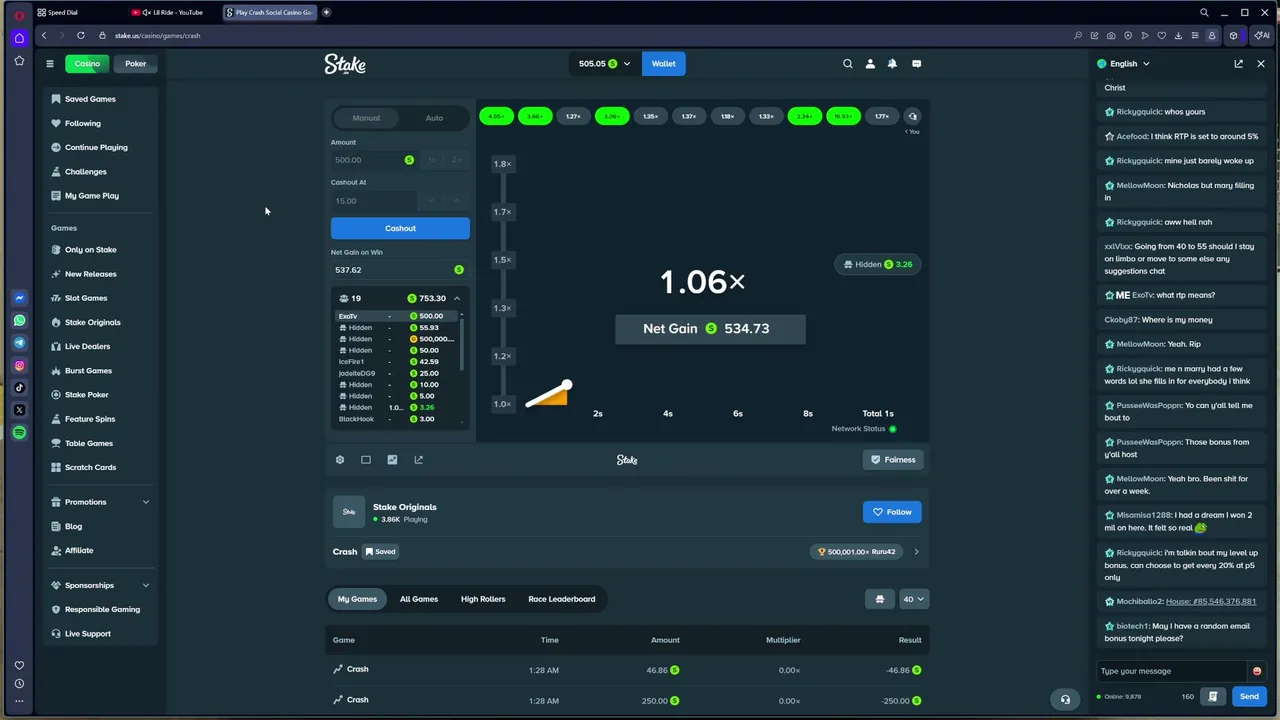The height and width of the screenshot is (720, 1280).
Task: Open the Wallet
Action: click(664, 64)
